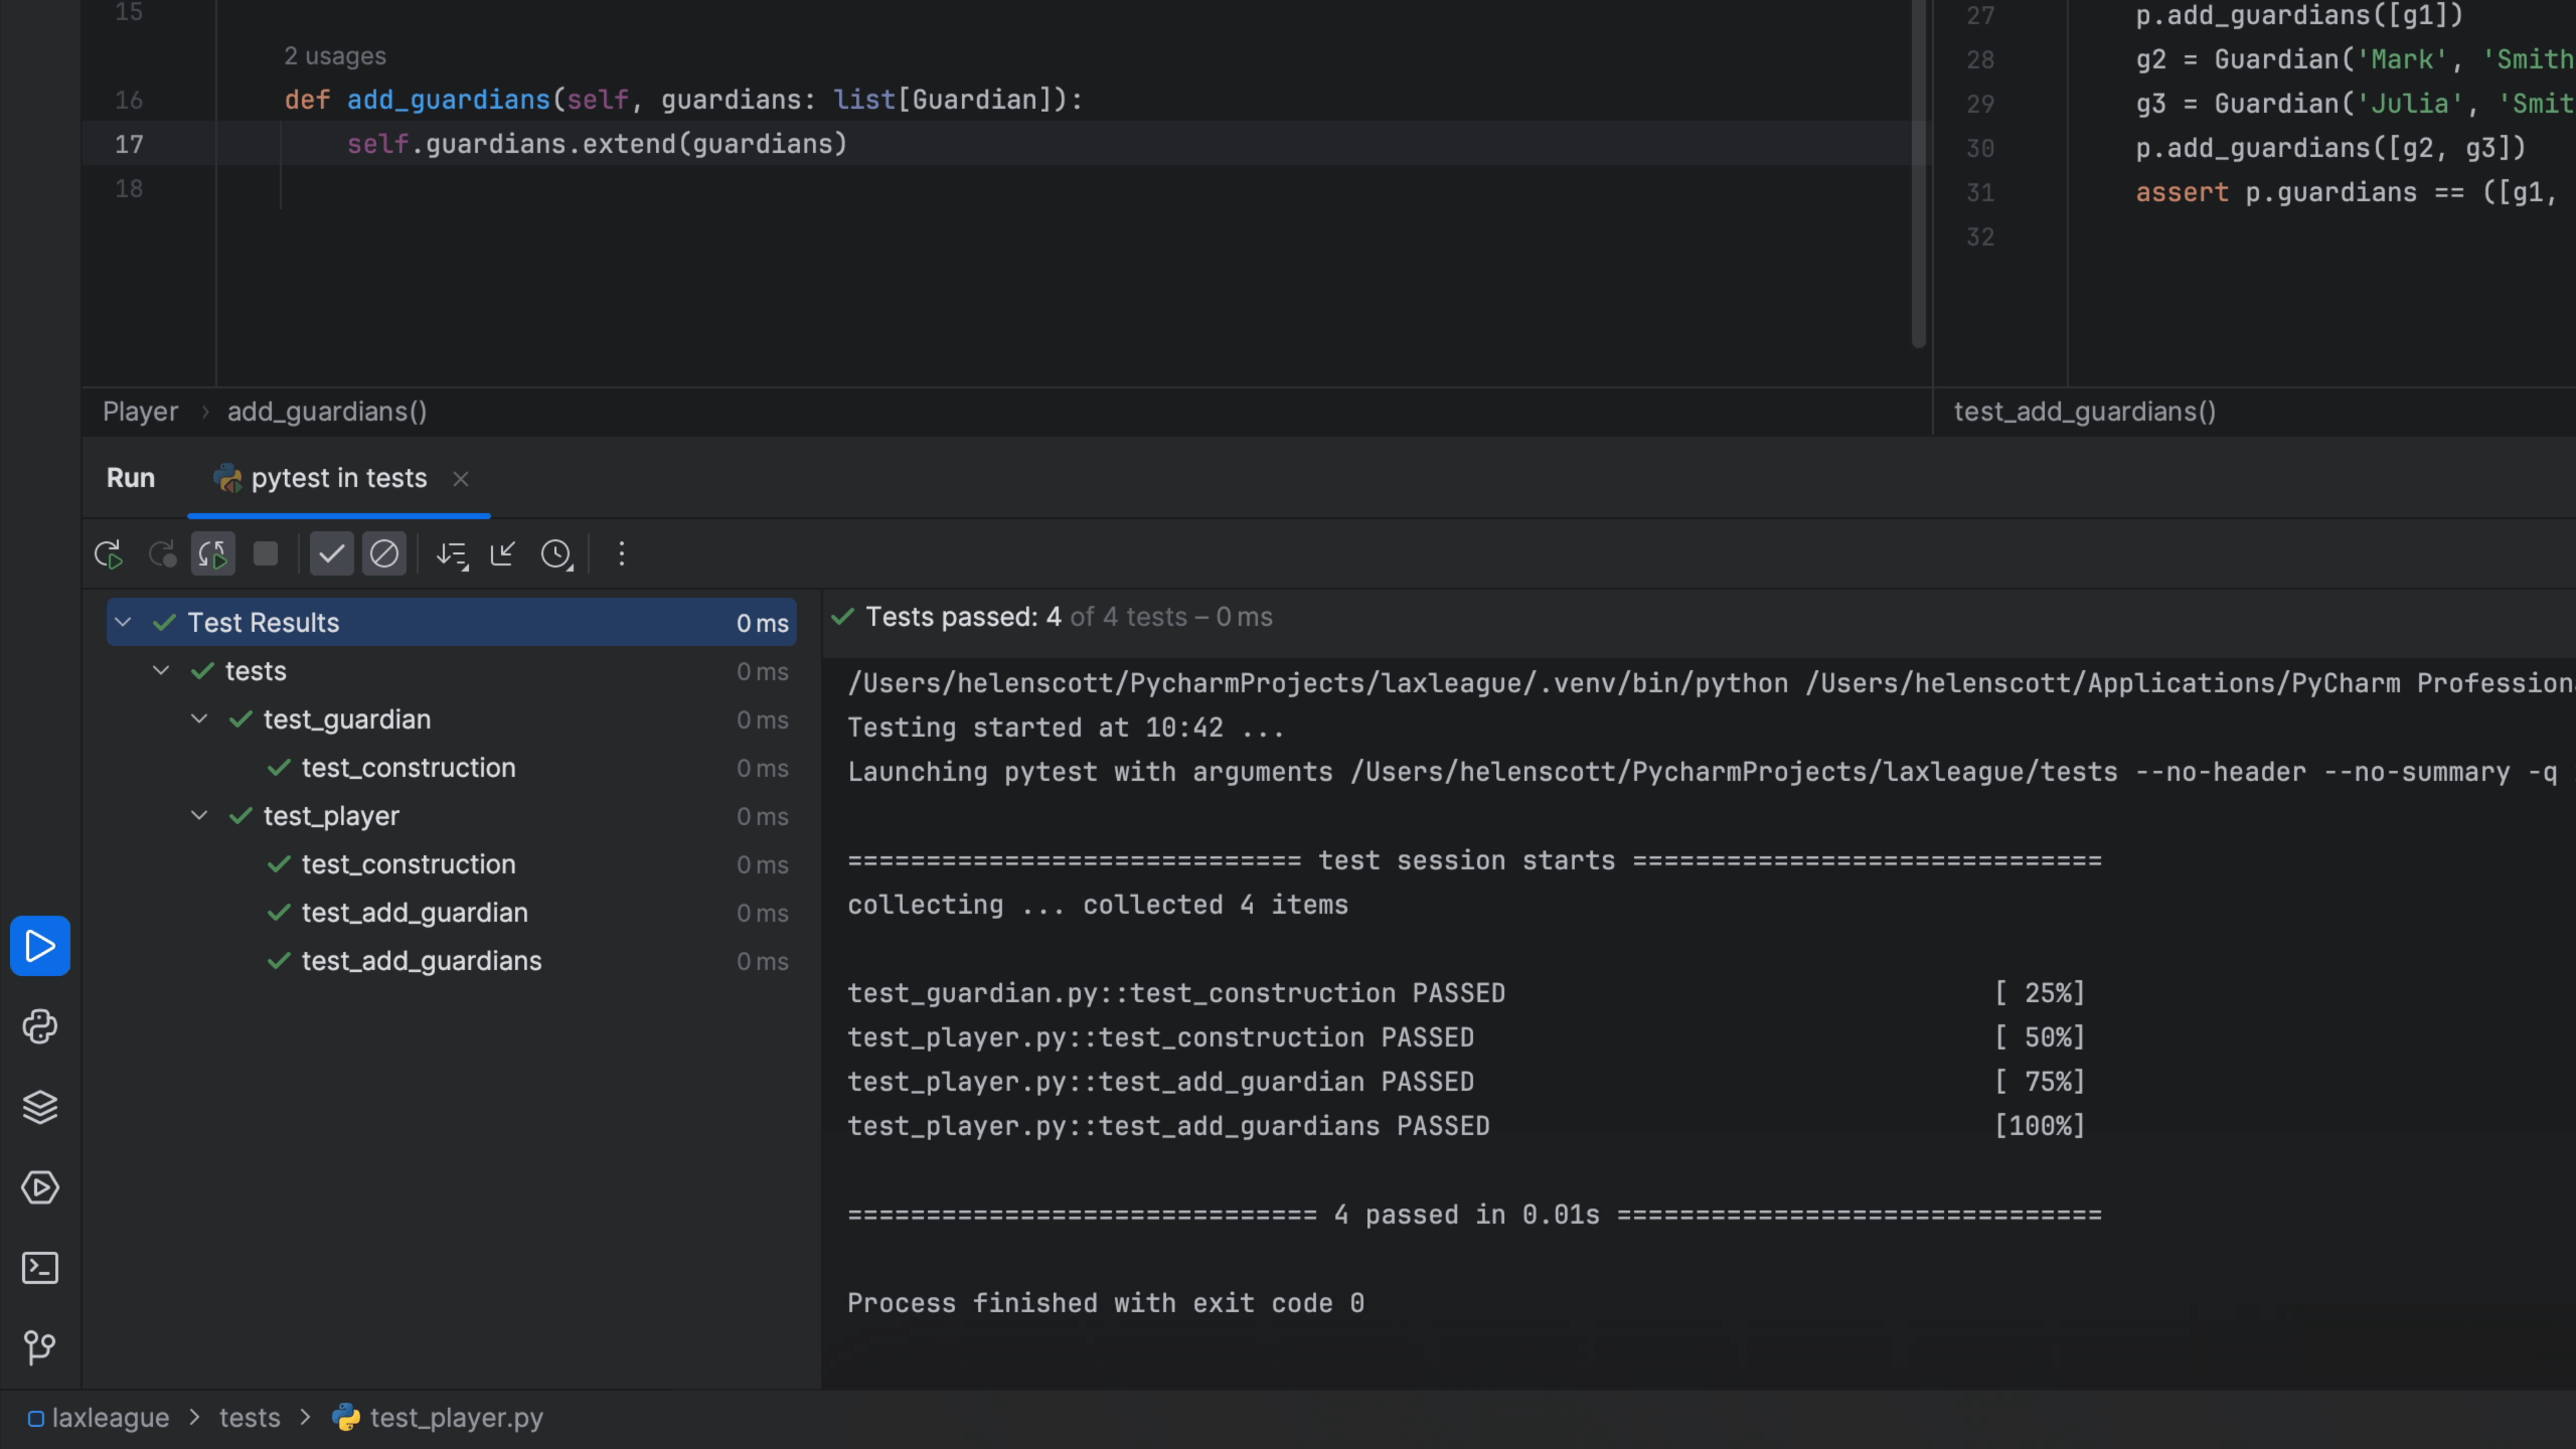Image resolution: width=2576 pixels, height=1449 pixels.
Task: Collapse the test_guardian node
Action: 199,719
